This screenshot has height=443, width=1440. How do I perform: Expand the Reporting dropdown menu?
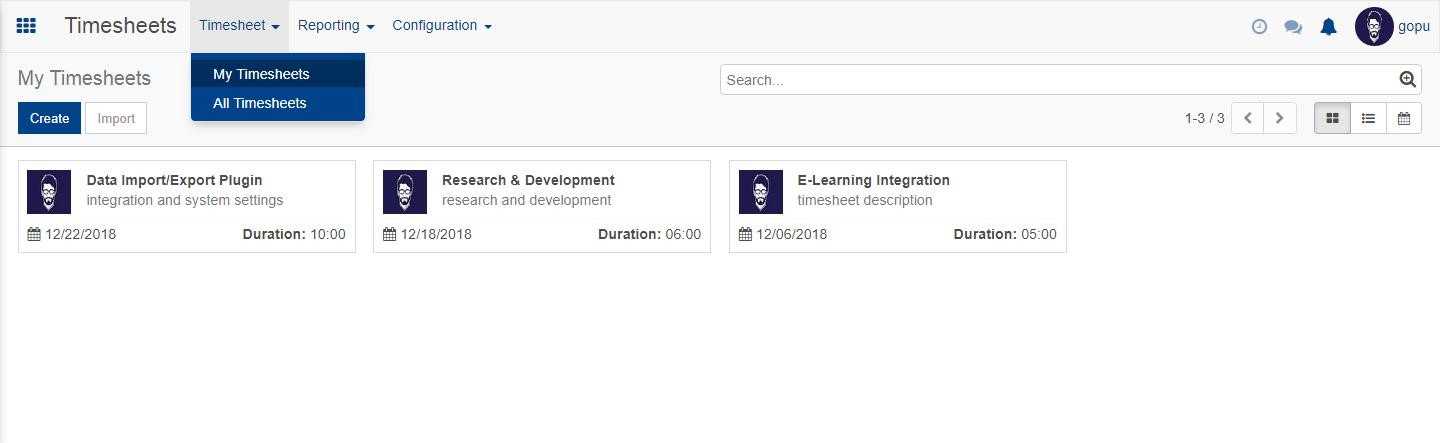pos(336,26)
